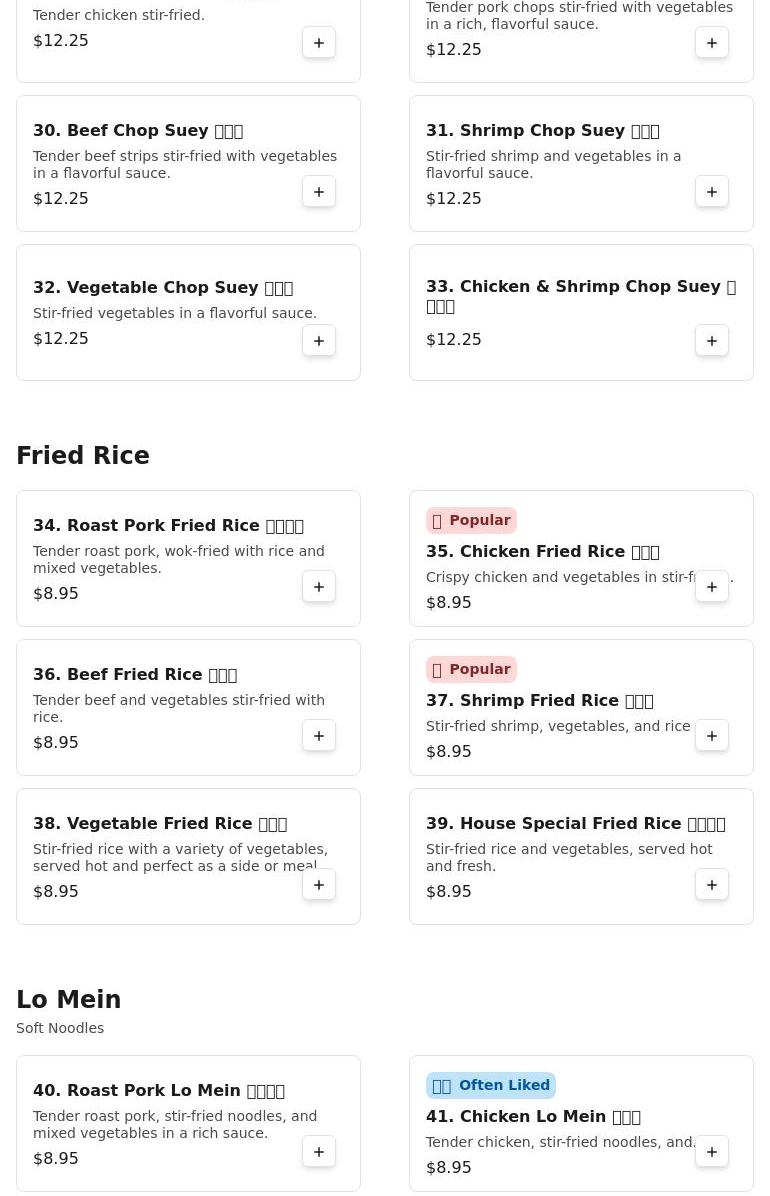Add Roast Pork Lo Mein to cart
The height and width of the screenshot is (1196, 770).
319,1152
